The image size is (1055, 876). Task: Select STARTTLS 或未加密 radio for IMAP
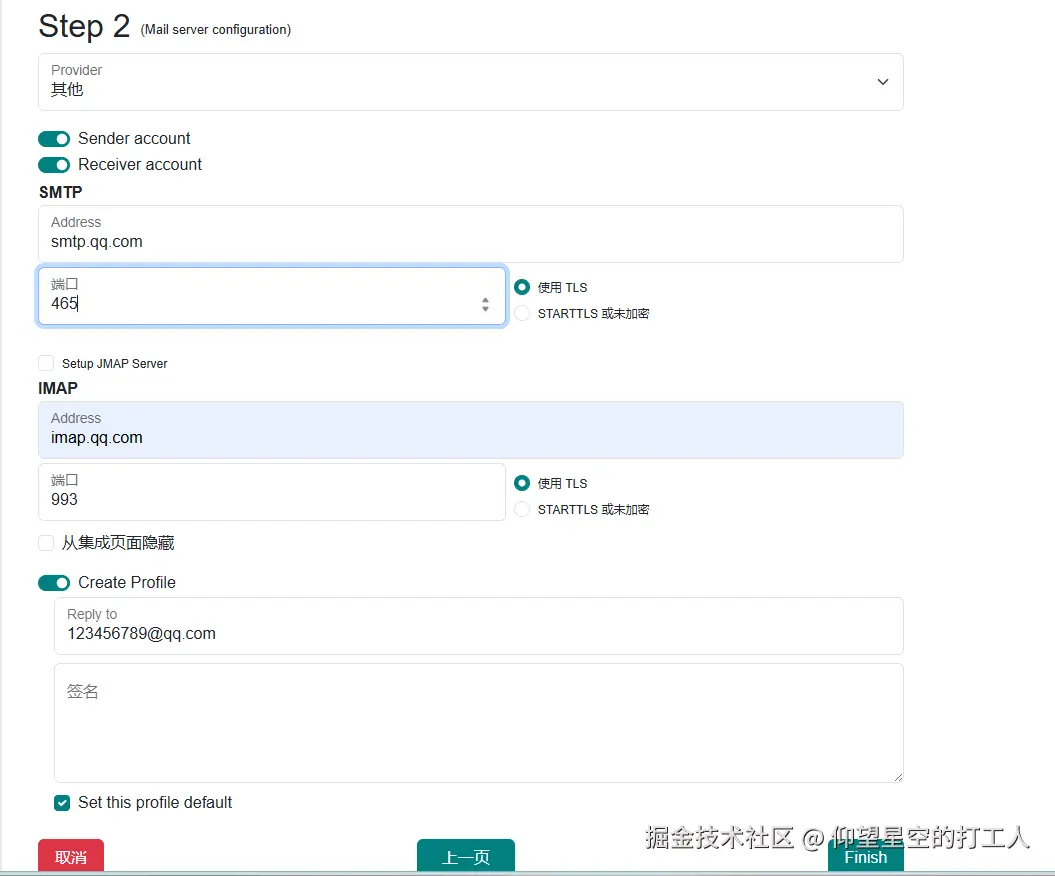point(521,509)
